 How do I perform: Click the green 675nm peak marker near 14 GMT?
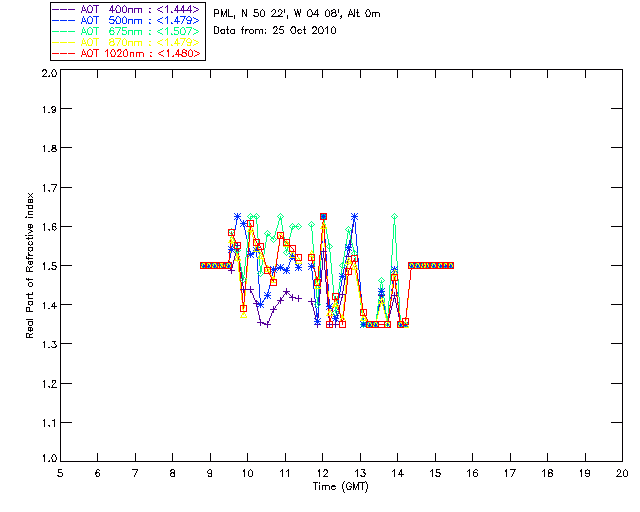point(394,216)
